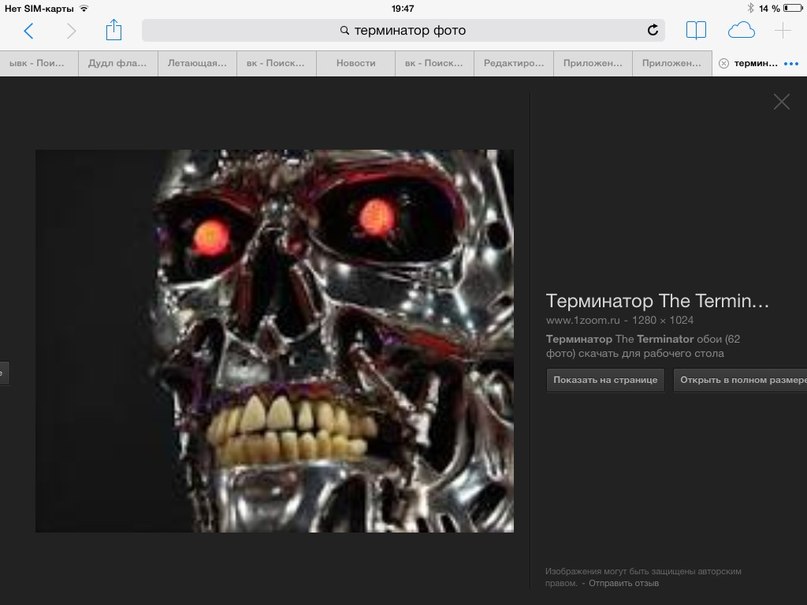Select the active 'термин...' tab
The image size is (807, 605).
point(760,63)
